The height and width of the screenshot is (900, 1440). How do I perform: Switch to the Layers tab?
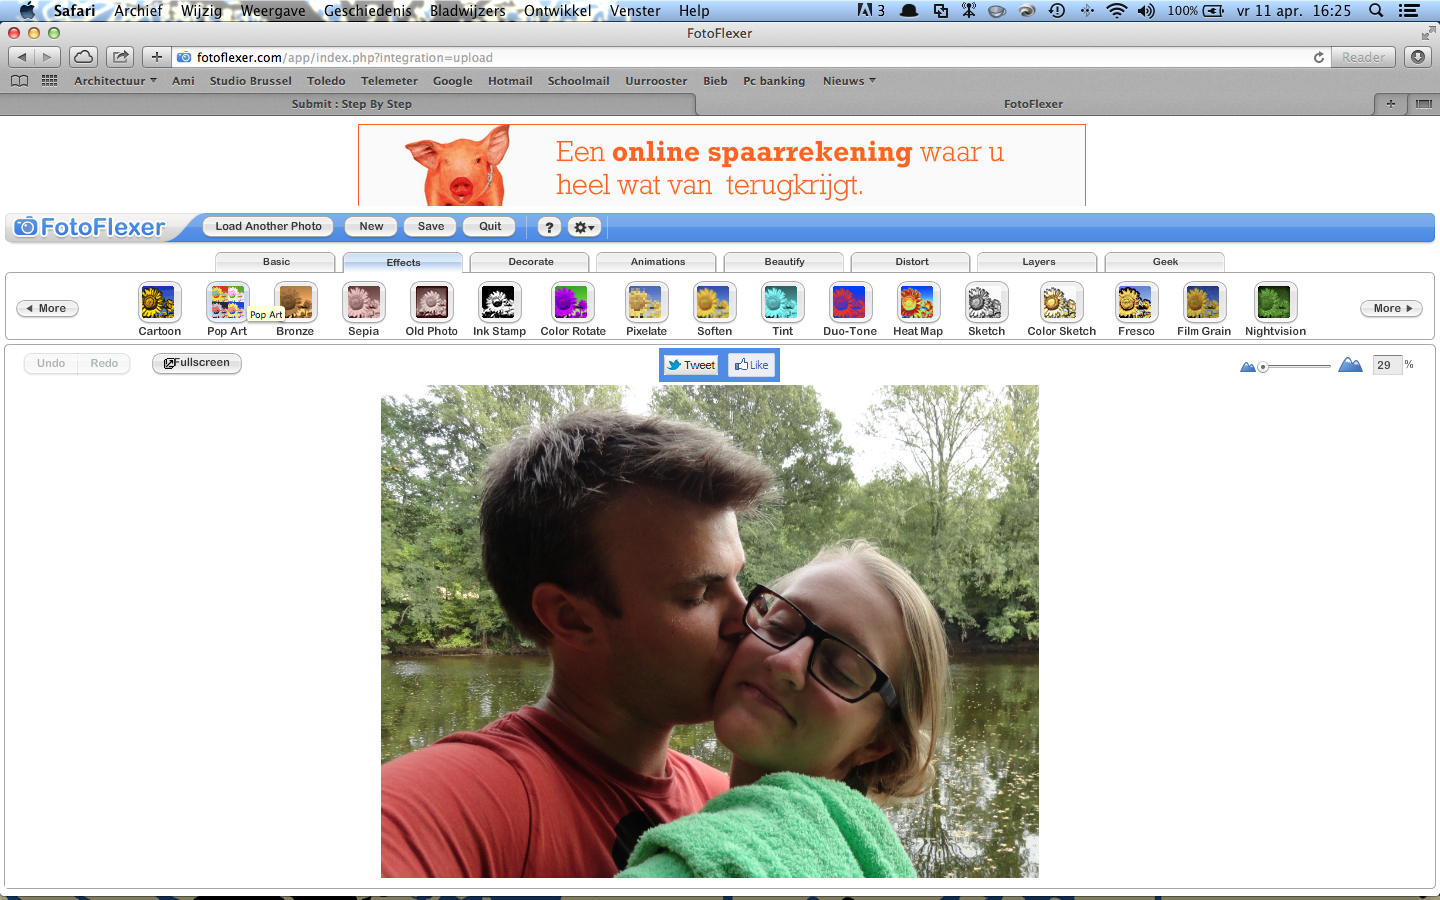(1039, 262)
